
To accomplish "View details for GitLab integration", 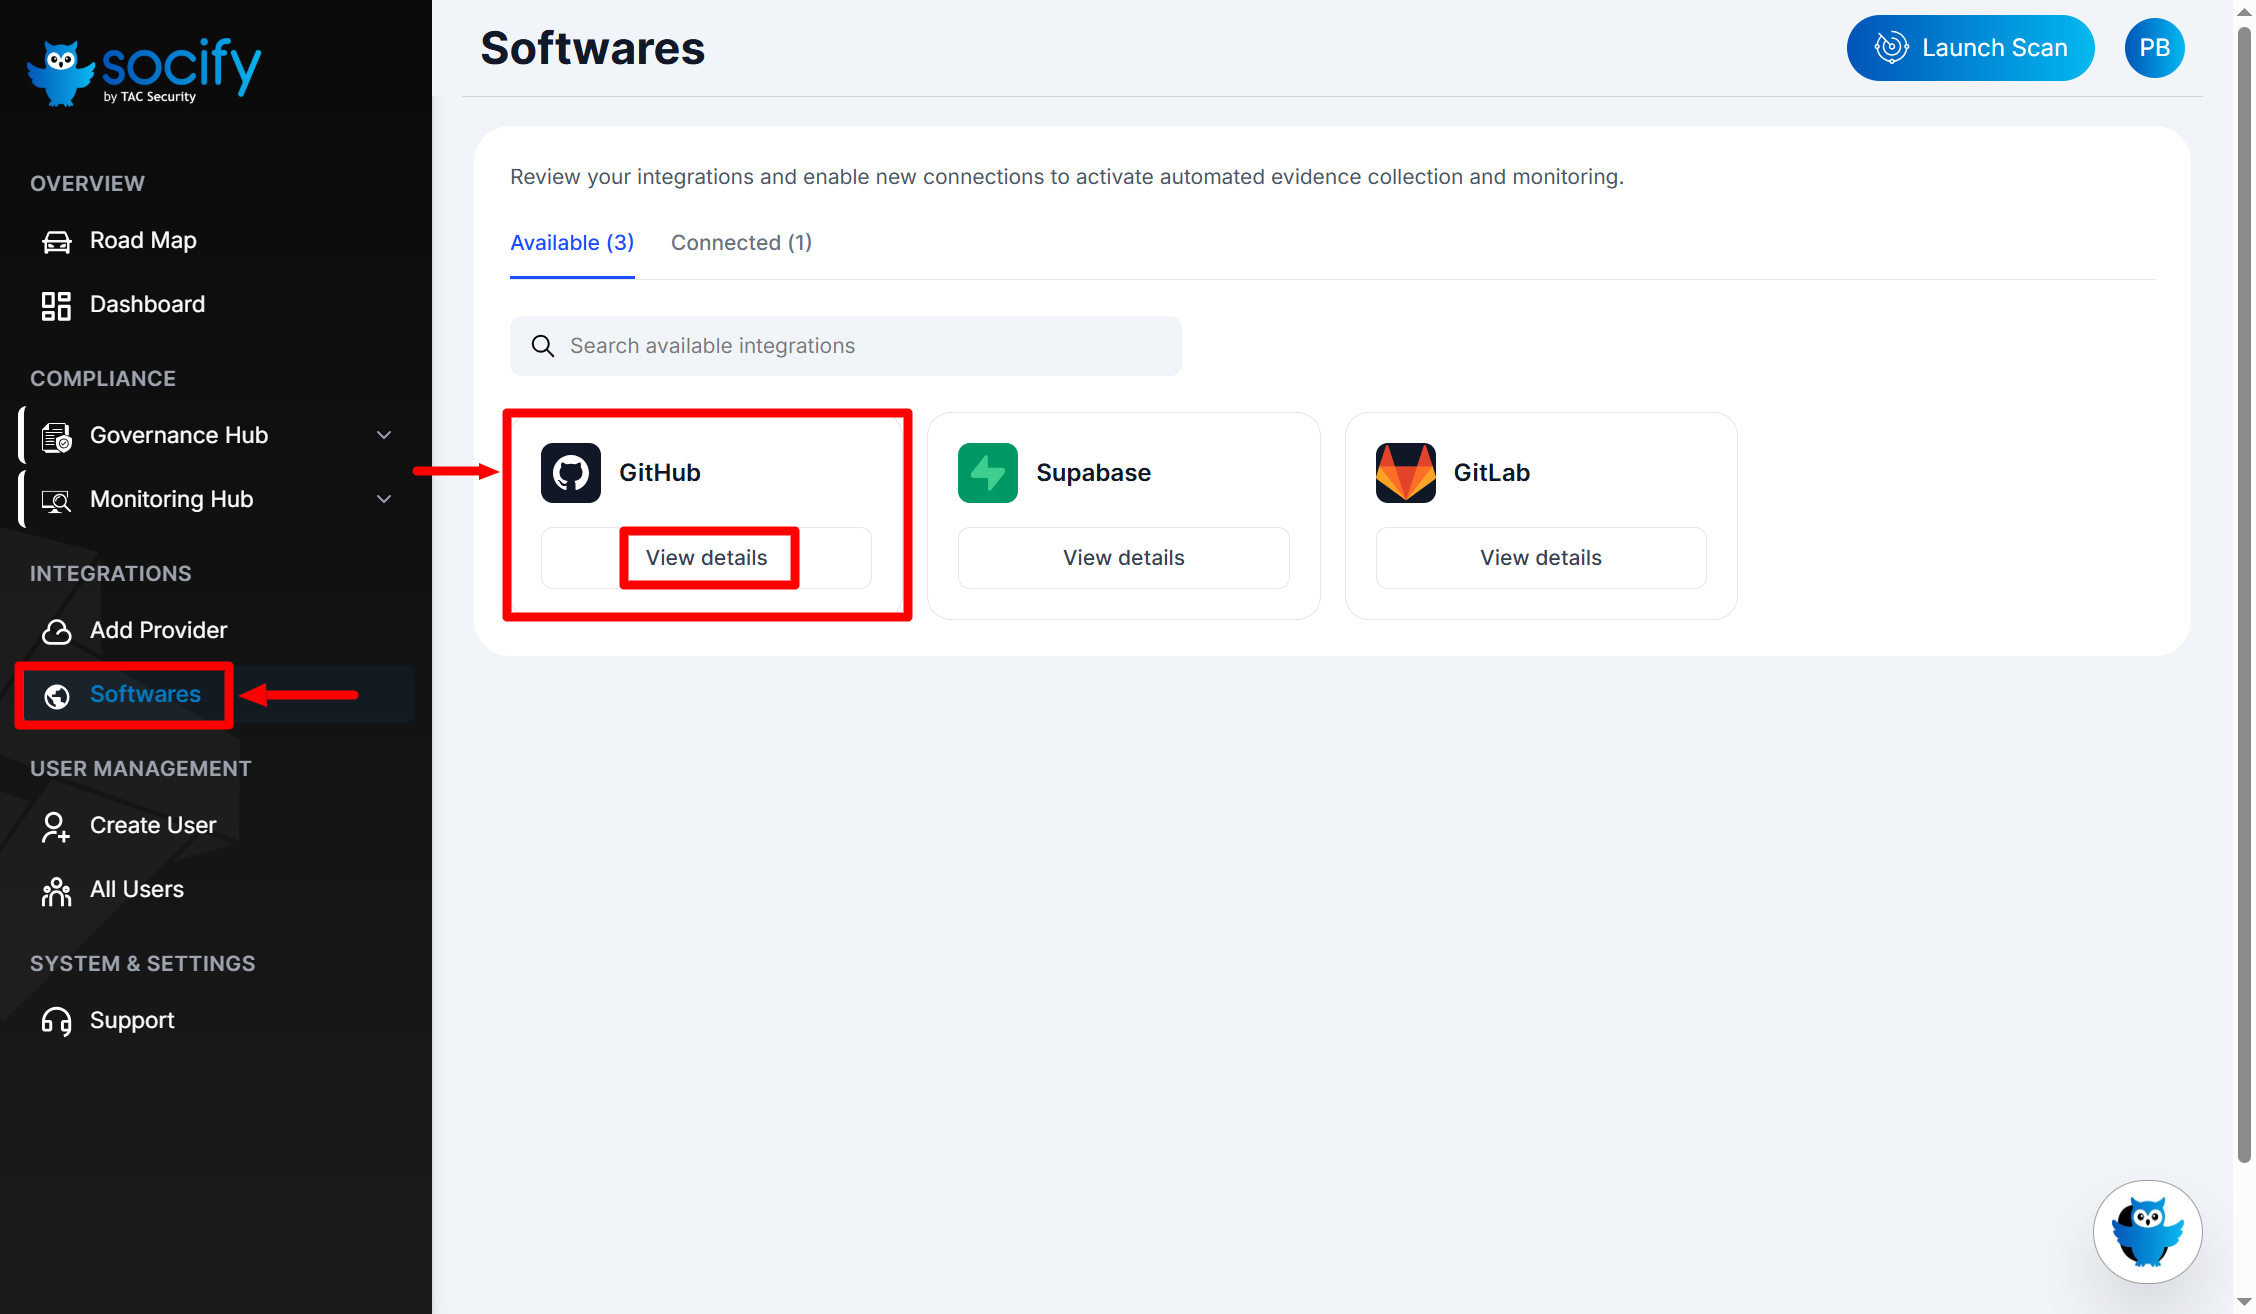I will point(1540,558).
